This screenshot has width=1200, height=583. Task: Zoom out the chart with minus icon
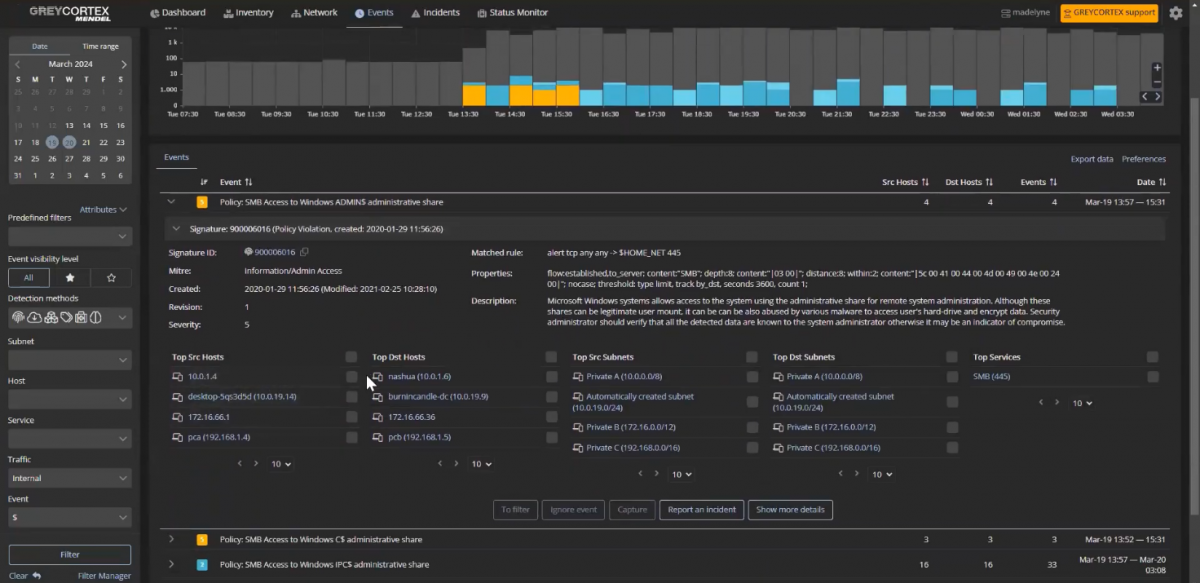click(x=1157, y=81)
